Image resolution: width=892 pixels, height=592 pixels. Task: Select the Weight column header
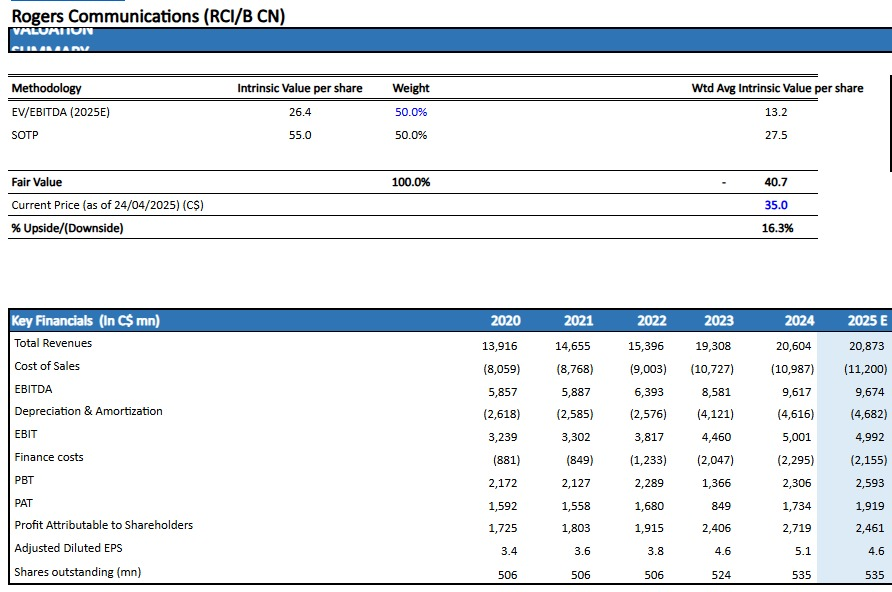[411, 88]
